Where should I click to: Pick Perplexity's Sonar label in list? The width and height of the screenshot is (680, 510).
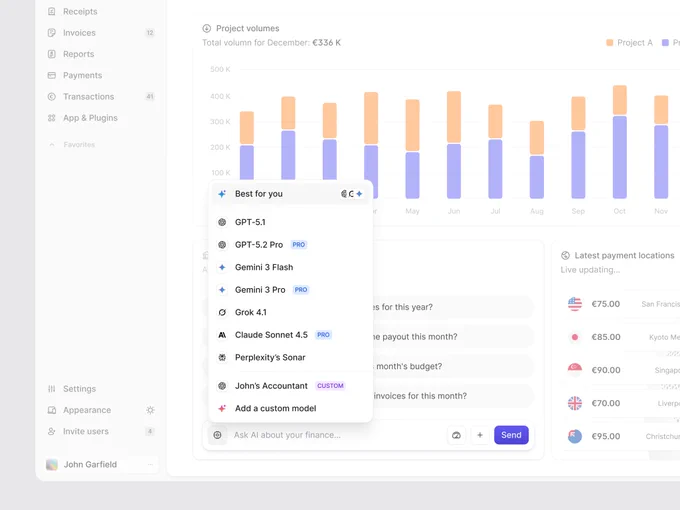click(270, 357)
